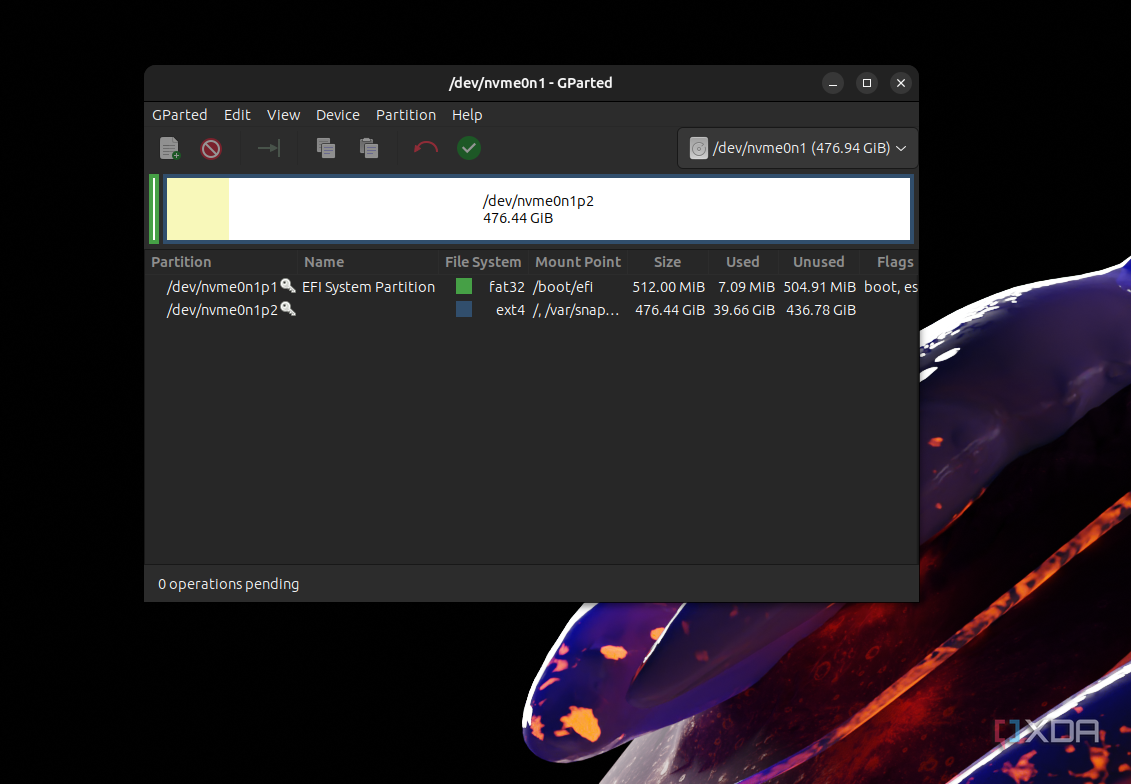The image size is (1131, 784).
Task: Click the green fat32 color swatch
Action: point(464,286)
